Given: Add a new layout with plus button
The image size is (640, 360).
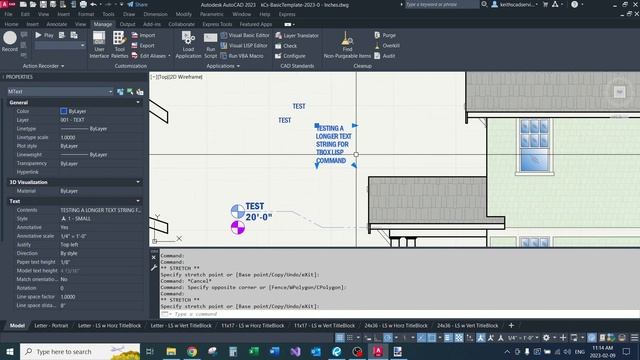Looking at the screenshot, I should [x=511, y=325].
